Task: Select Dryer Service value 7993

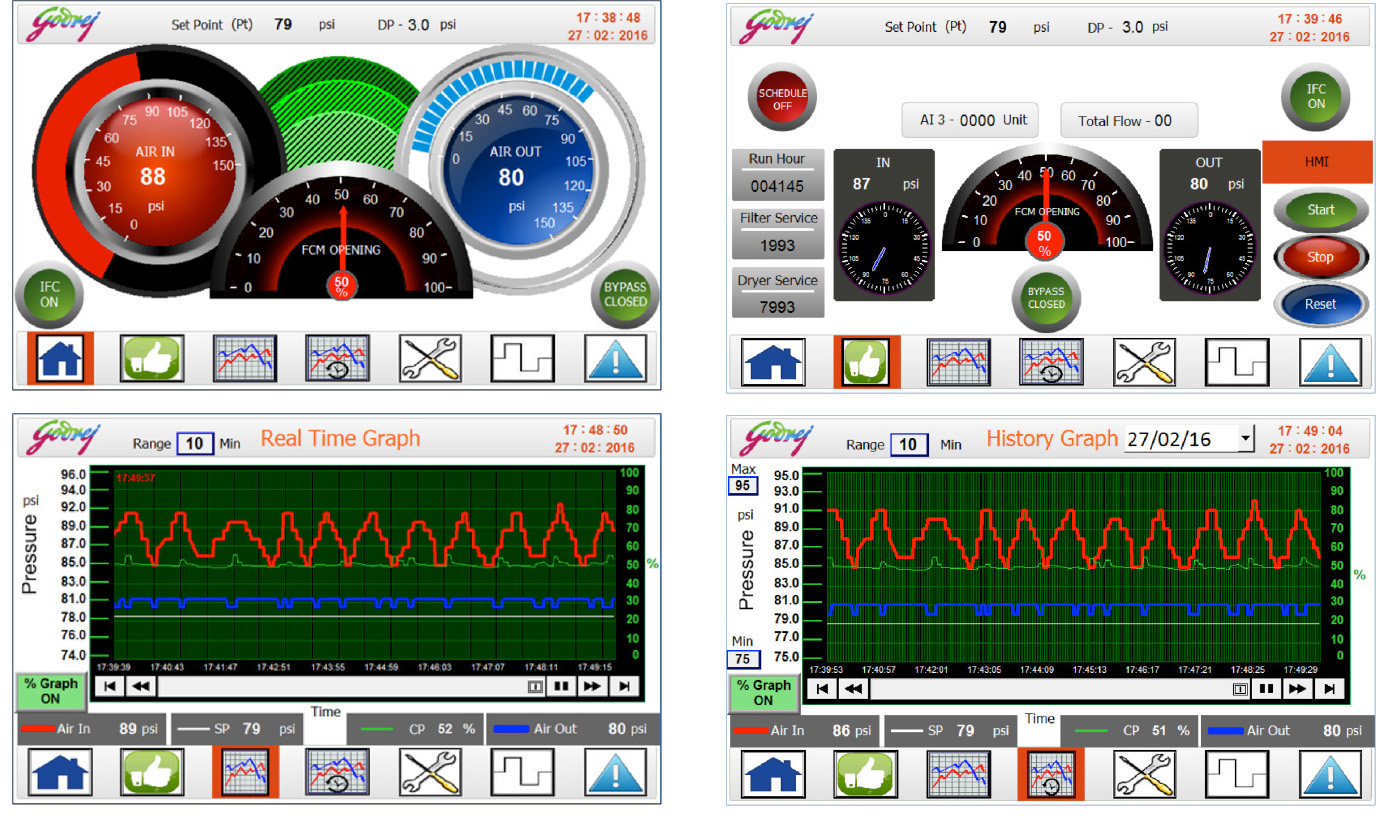Action: click(x=778, y=306)
